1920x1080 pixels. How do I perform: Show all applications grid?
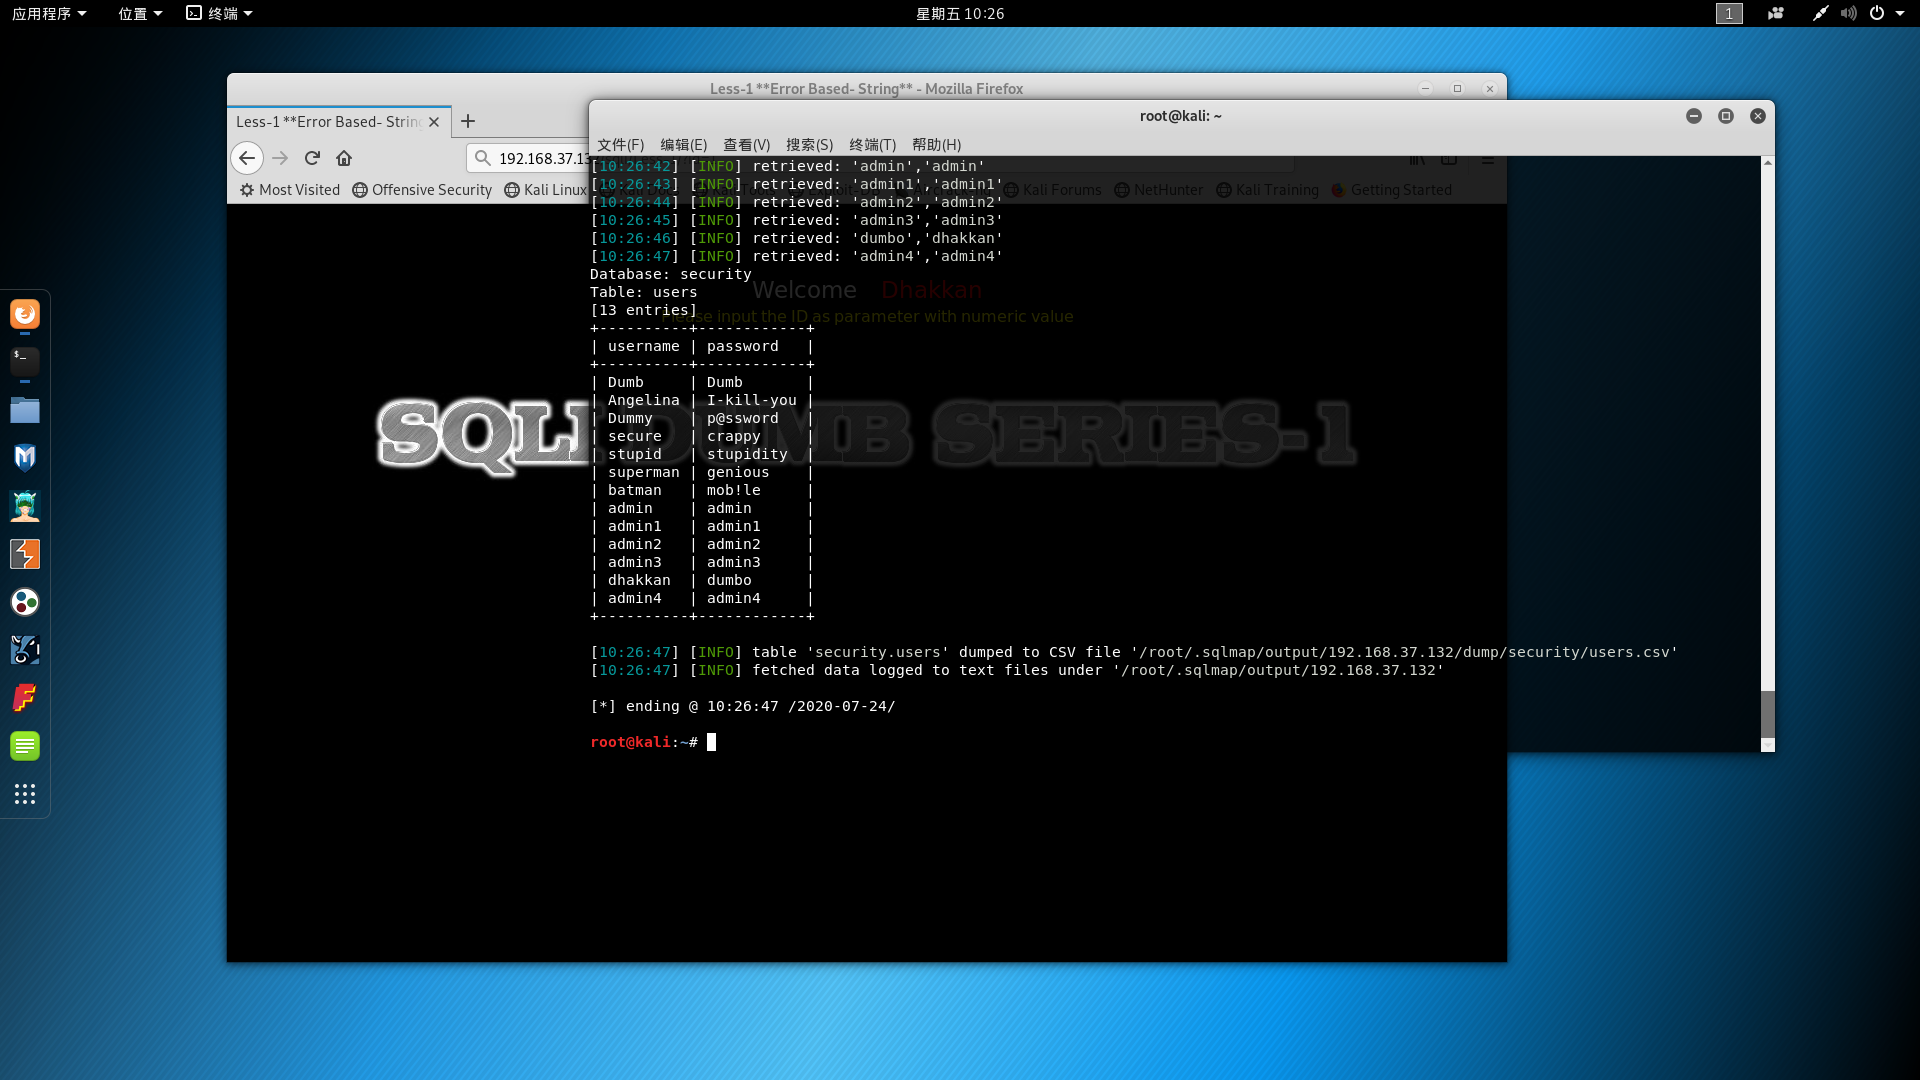pyautogui.click(x=25, y=794)
